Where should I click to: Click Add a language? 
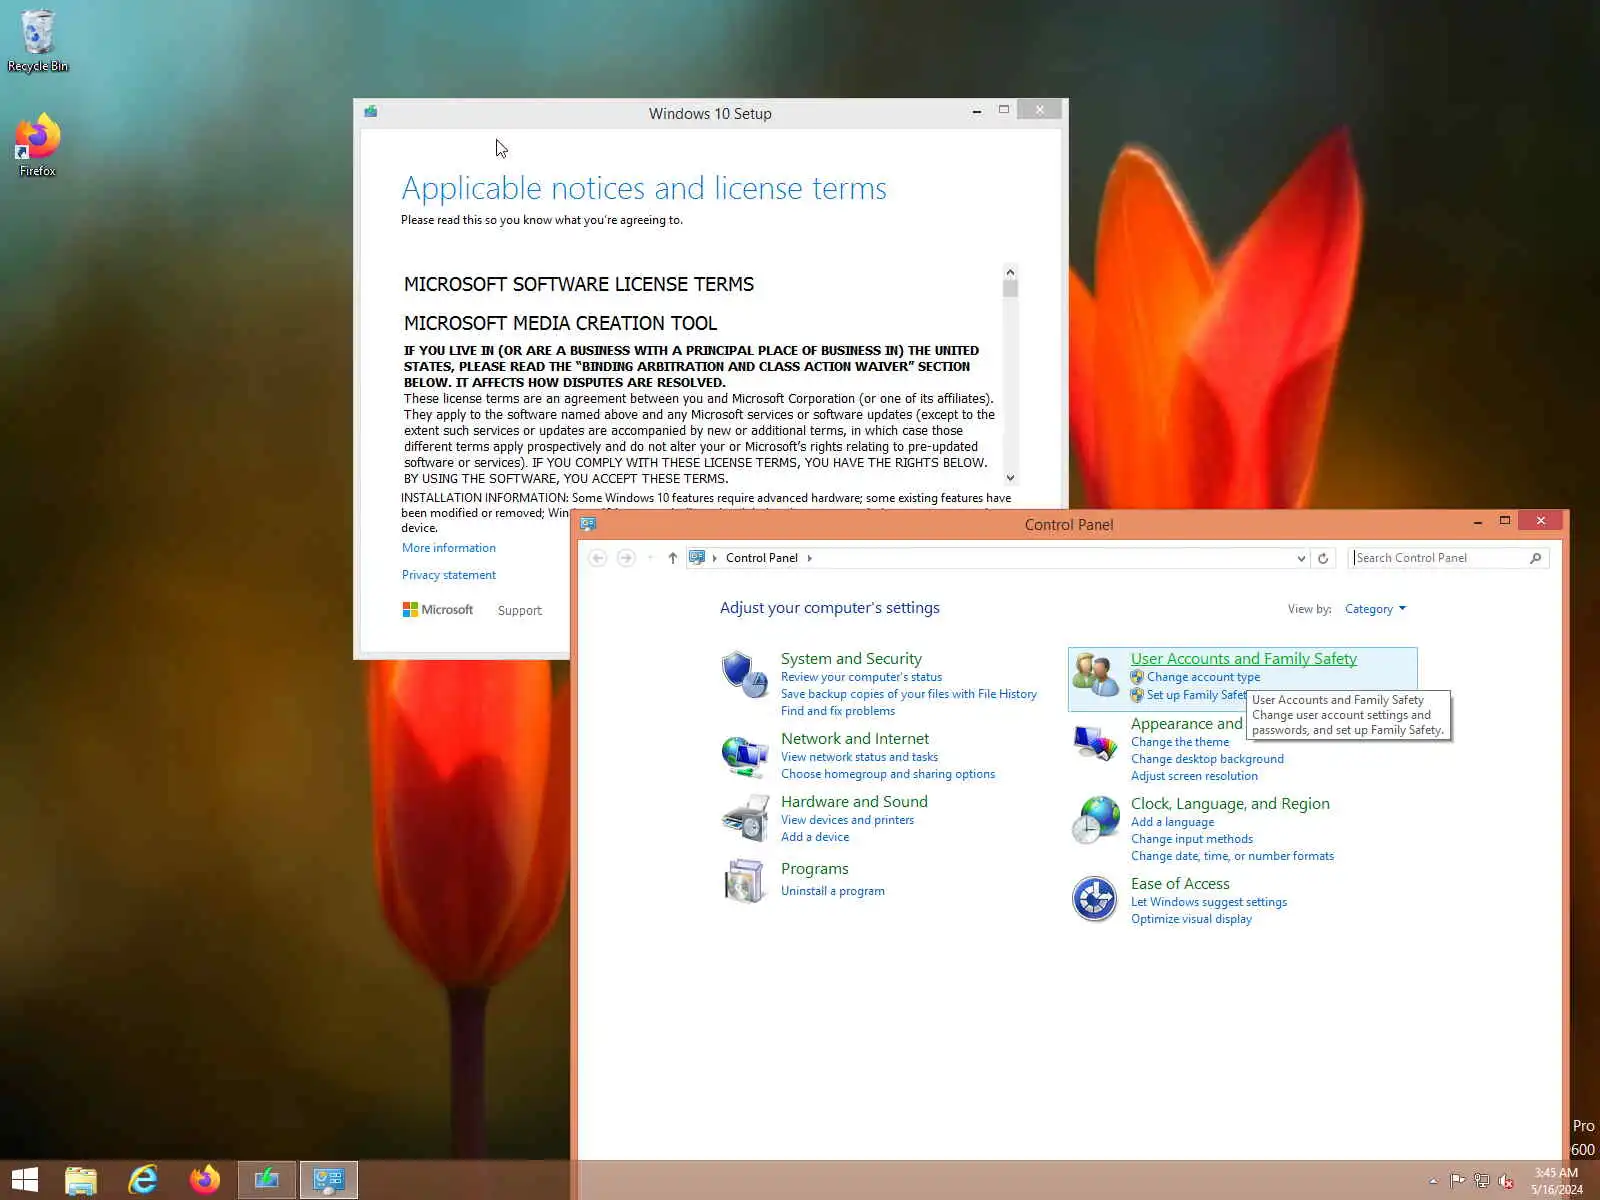(1172, 822)
